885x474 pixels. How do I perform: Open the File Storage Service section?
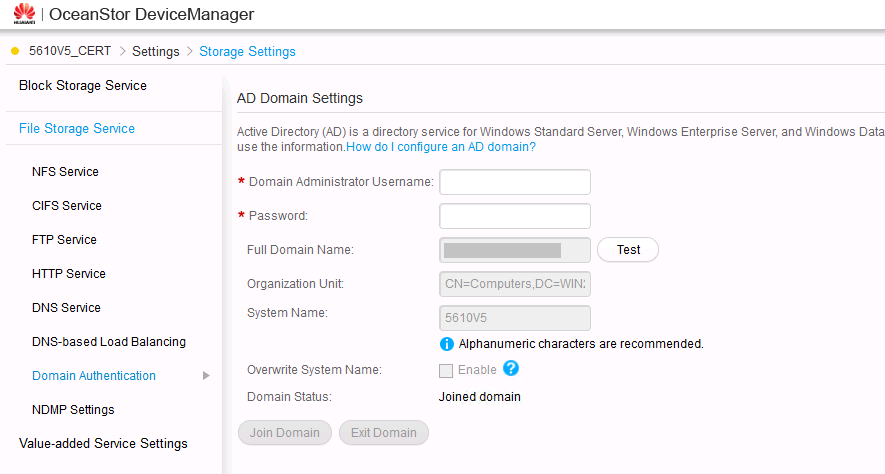pyautogui.click(x=77, y=128)
